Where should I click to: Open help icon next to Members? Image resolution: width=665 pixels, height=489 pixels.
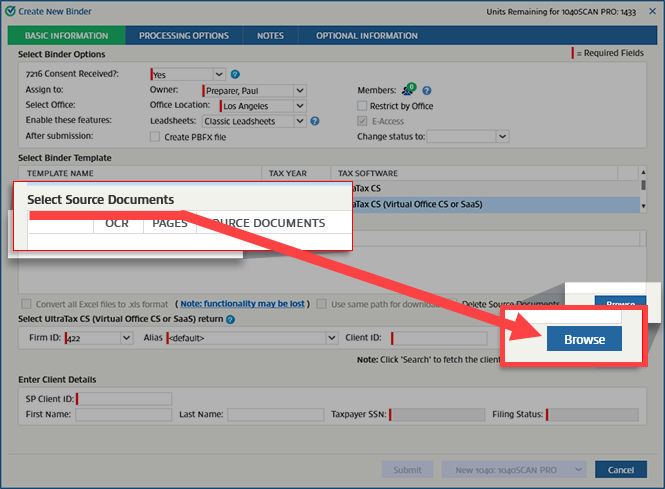click(x=427, y=90)
